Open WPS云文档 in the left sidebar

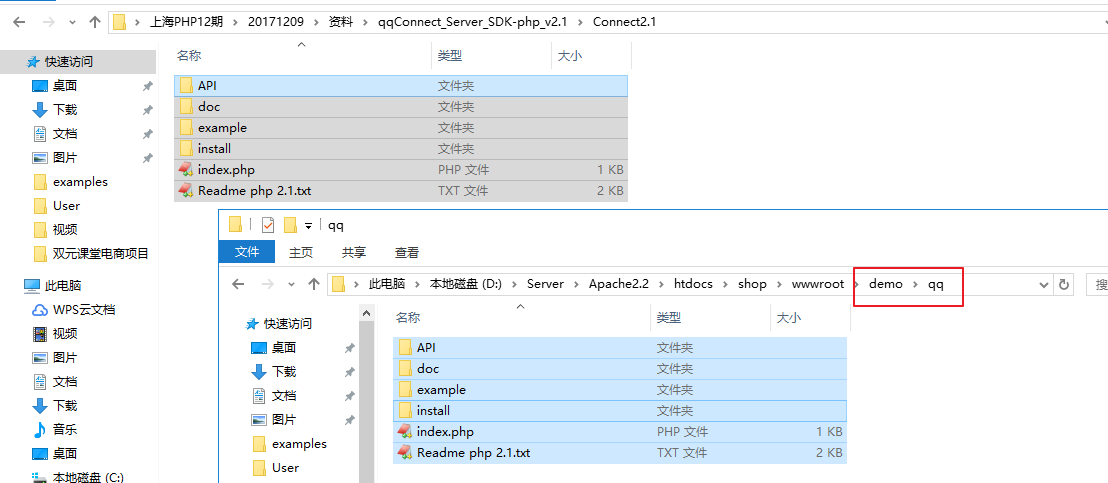tap(84, 310)
